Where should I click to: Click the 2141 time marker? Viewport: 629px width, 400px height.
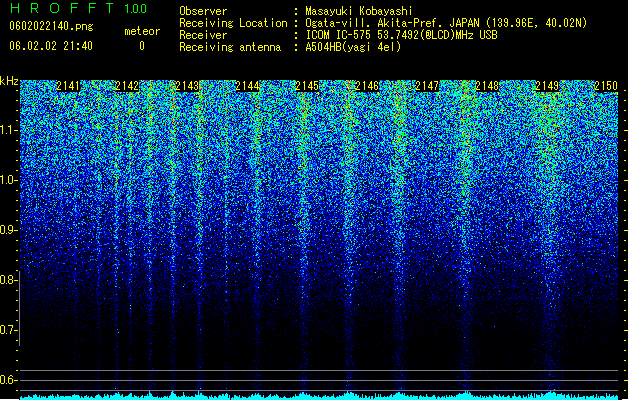68,86
